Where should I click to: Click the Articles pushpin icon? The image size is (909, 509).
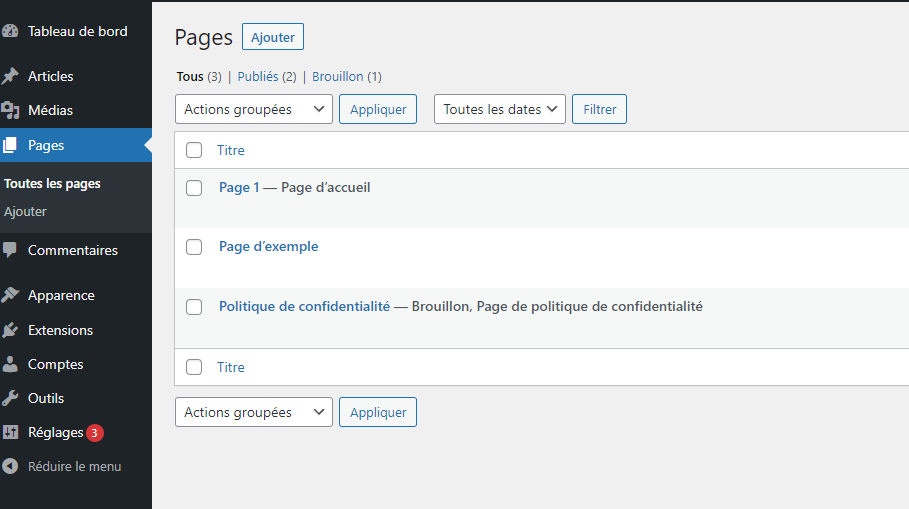(x=11, y=76)
